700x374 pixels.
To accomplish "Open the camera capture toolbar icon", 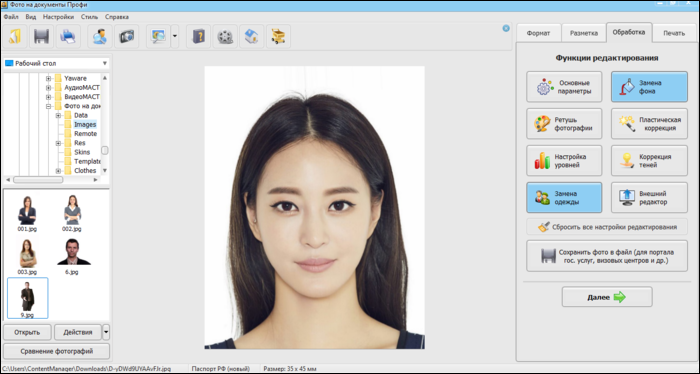I will click(x=126, y=37).
